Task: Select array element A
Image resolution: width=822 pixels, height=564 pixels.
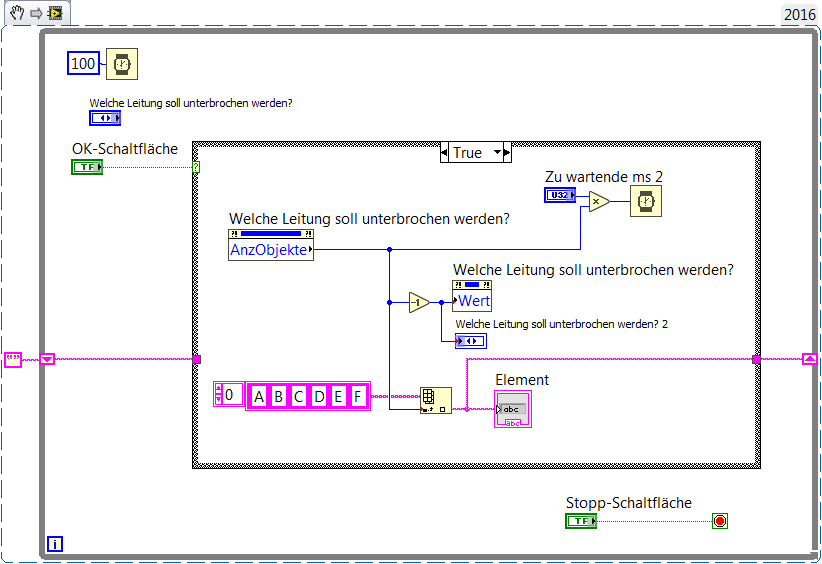Action: tap(259, 396)
